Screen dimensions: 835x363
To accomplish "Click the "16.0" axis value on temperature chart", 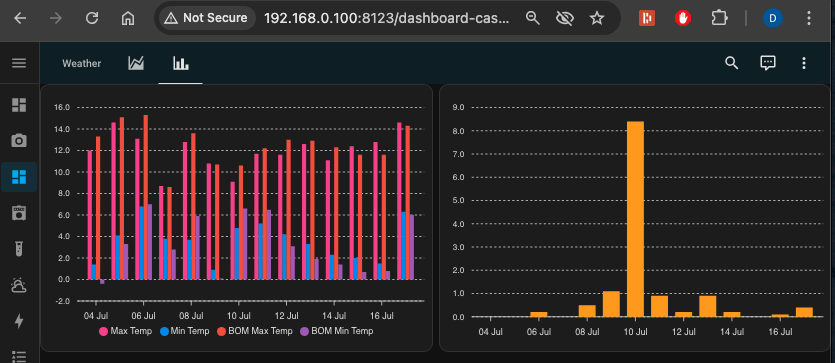I will click(x=62, y=108).
